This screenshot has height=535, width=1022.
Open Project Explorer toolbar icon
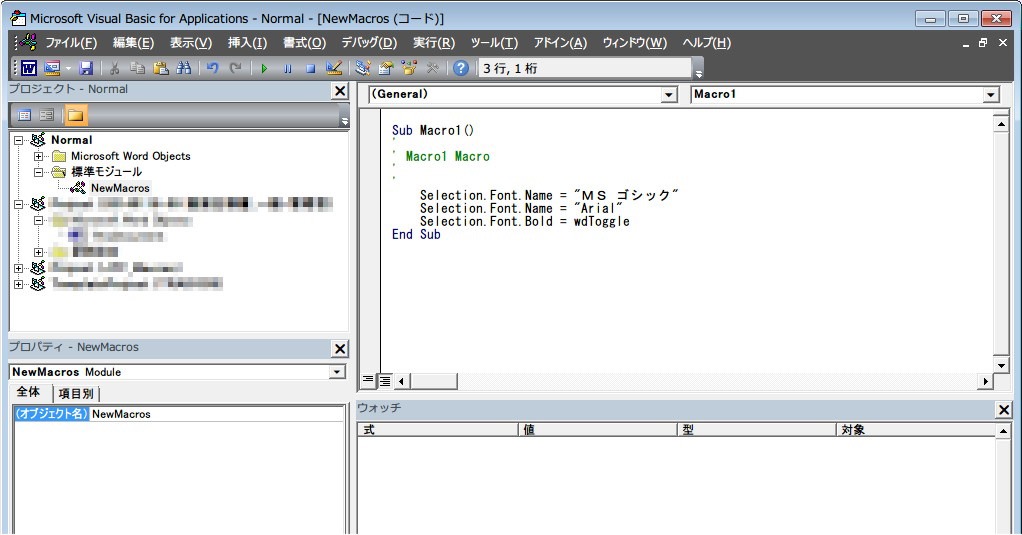pos(363,68)
